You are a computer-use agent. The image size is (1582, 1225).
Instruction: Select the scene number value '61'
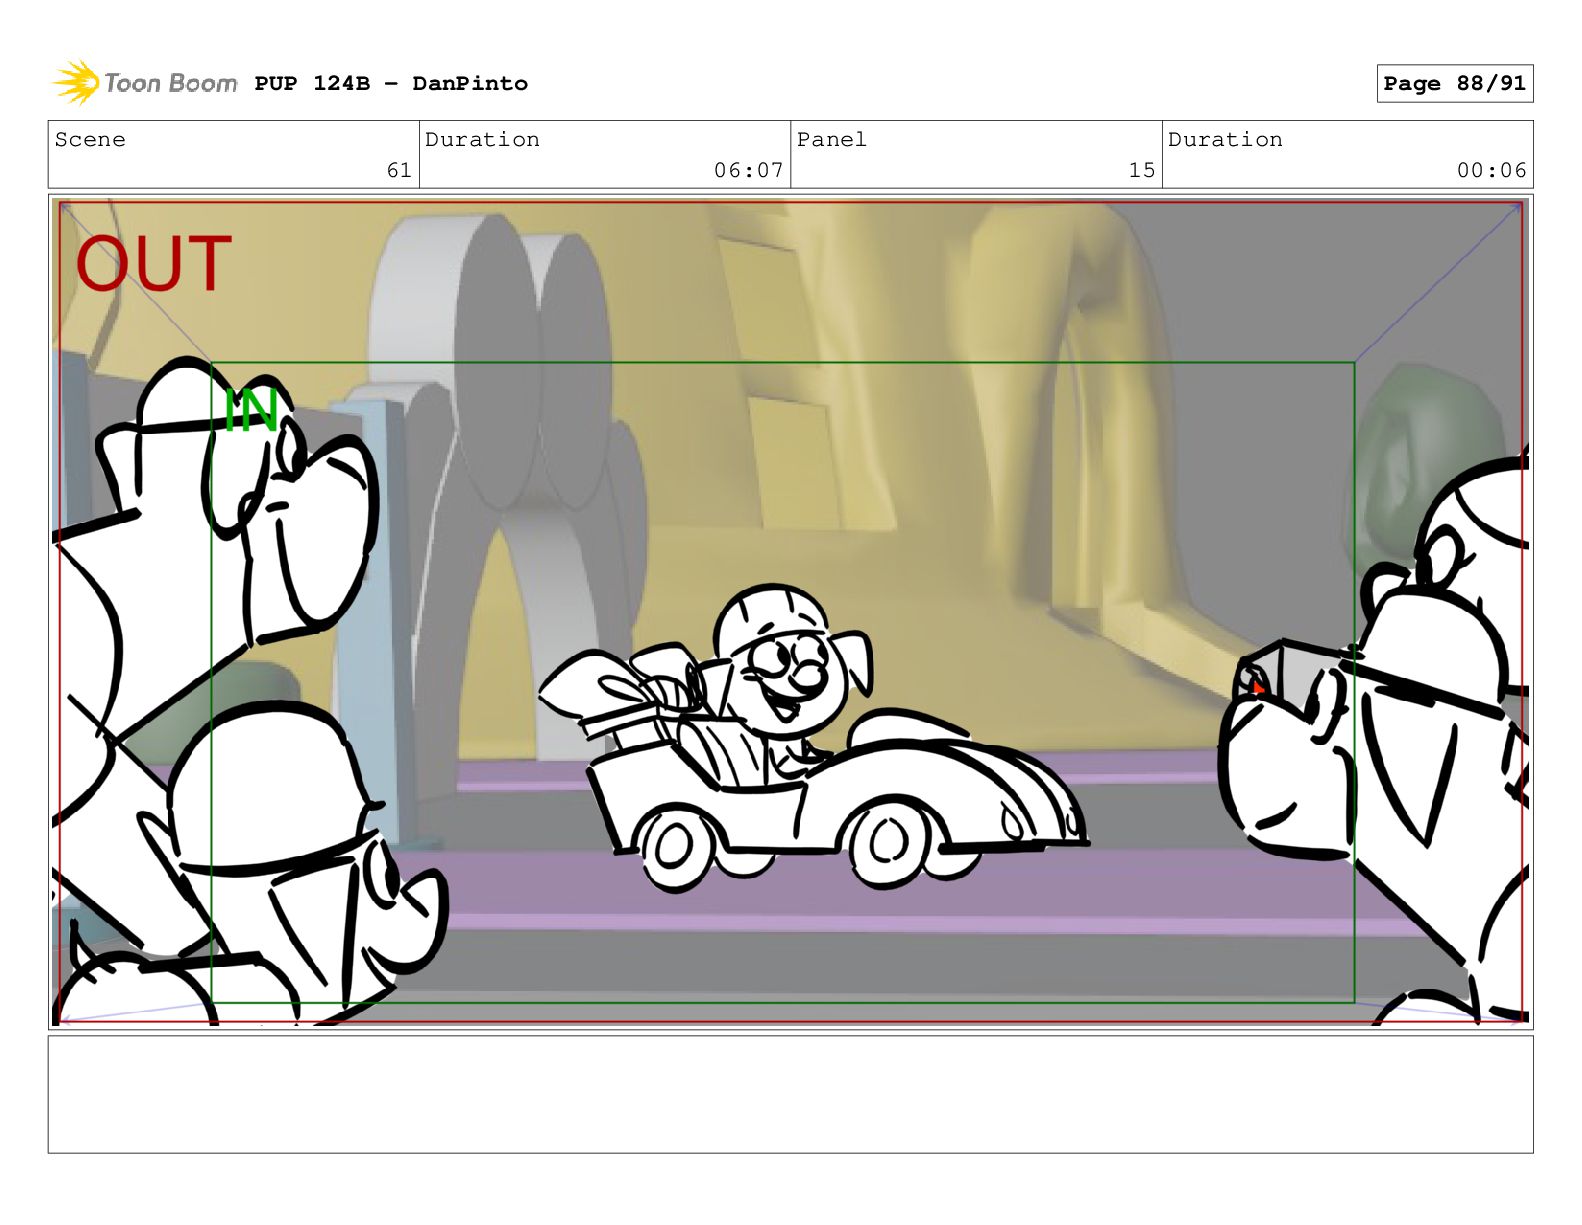tap(399, 170)
